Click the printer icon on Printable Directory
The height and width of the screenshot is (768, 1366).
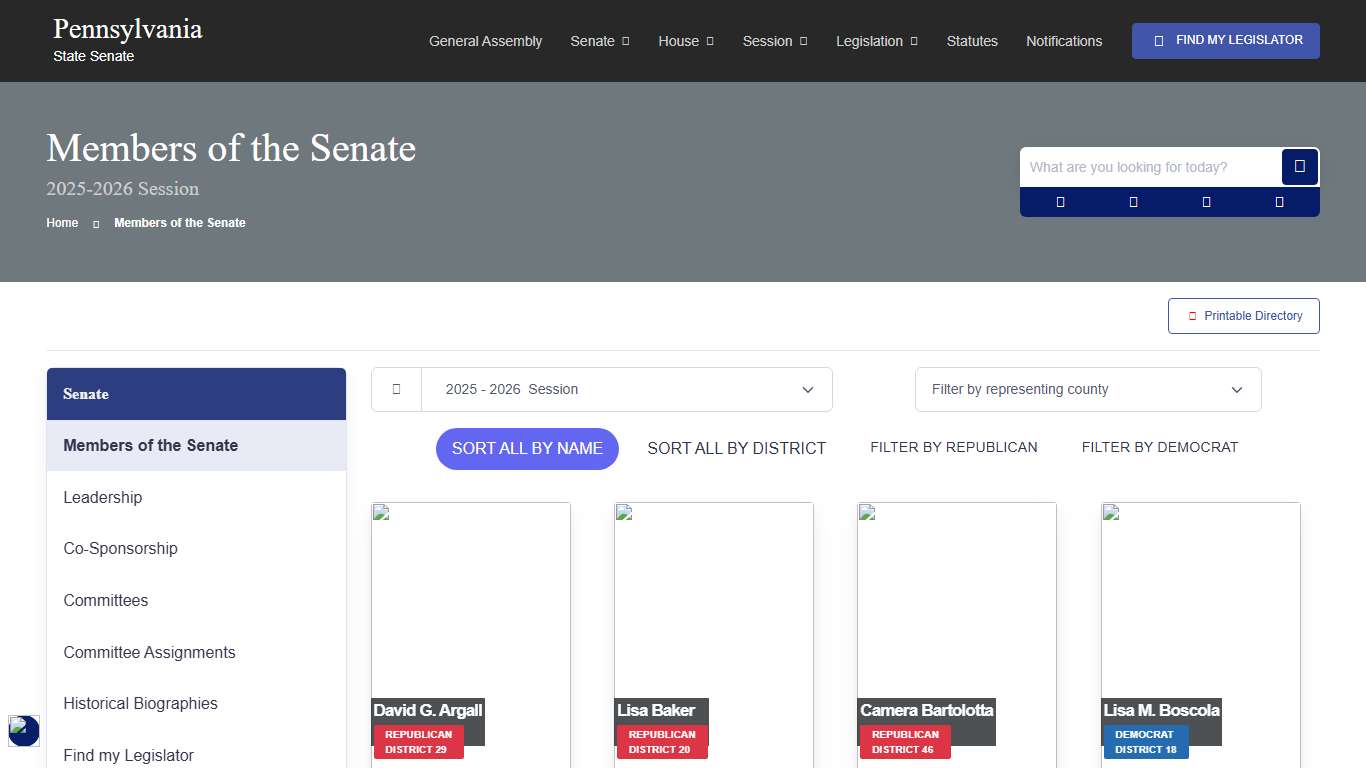(1191, 315)
